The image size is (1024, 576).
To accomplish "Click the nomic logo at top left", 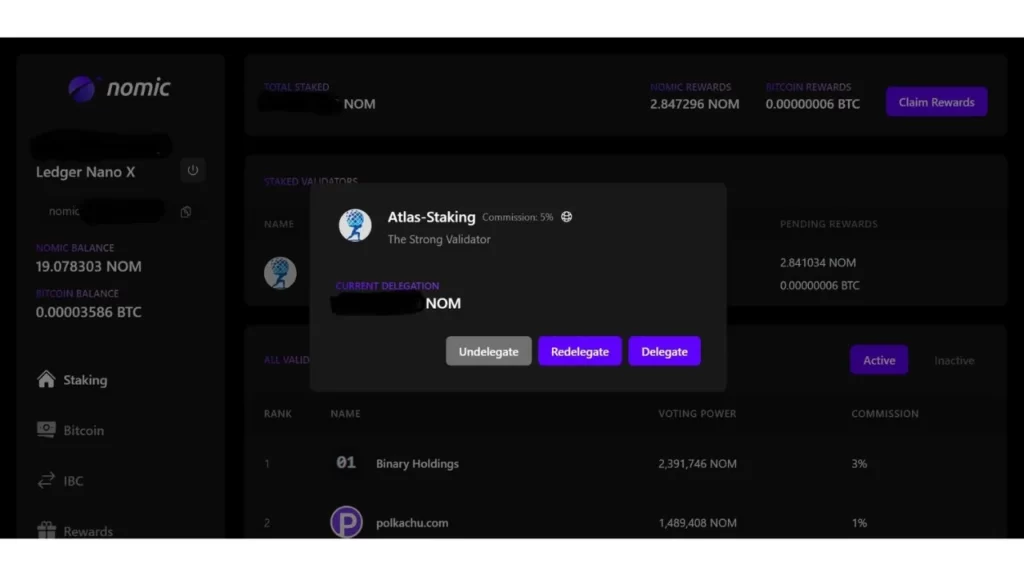I will [x=120, y=88].
